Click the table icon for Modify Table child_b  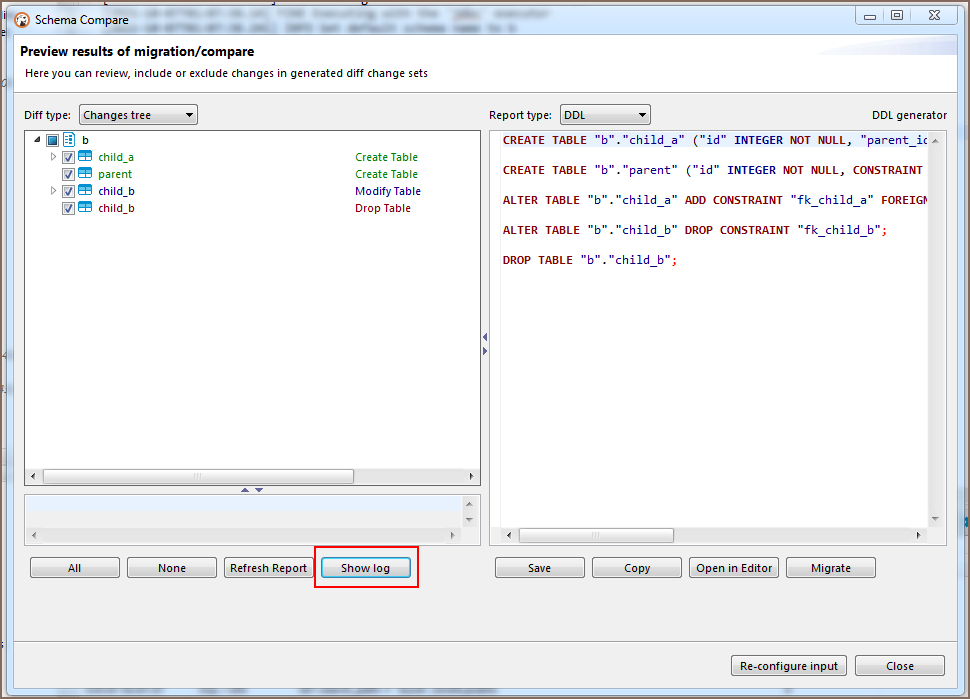85,191
